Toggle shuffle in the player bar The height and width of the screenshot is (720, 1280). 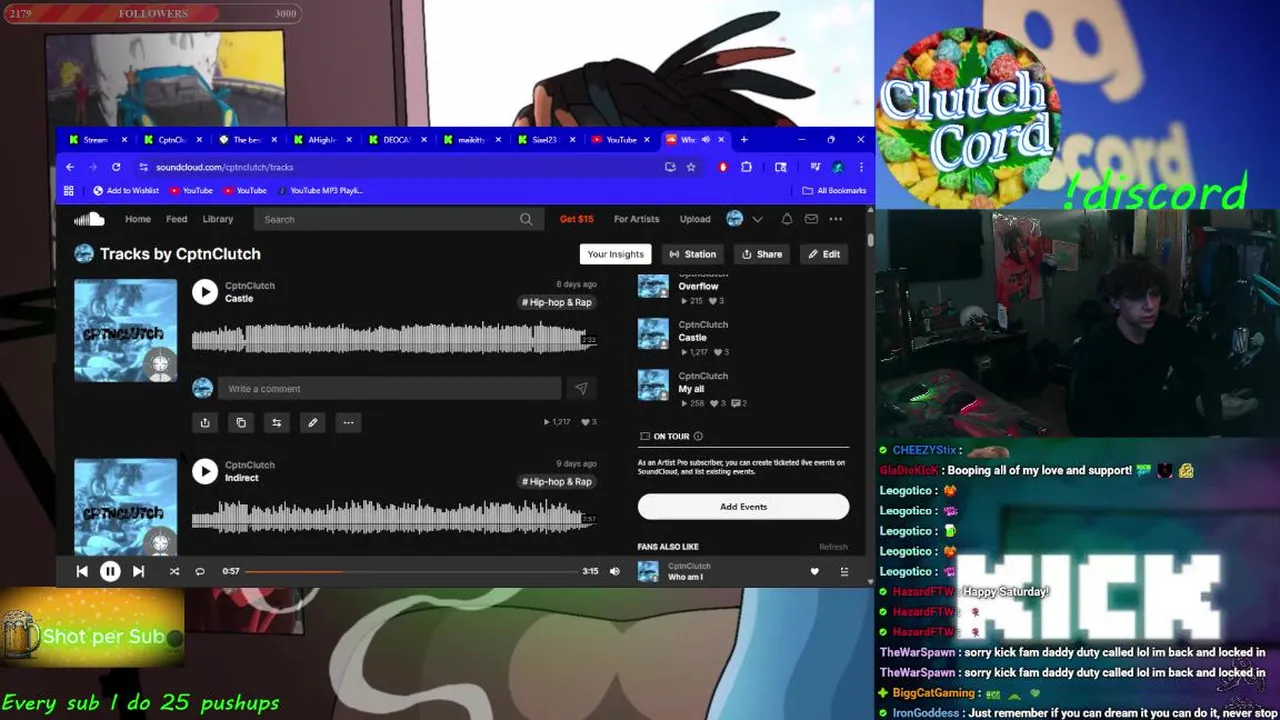click(174, 571)
